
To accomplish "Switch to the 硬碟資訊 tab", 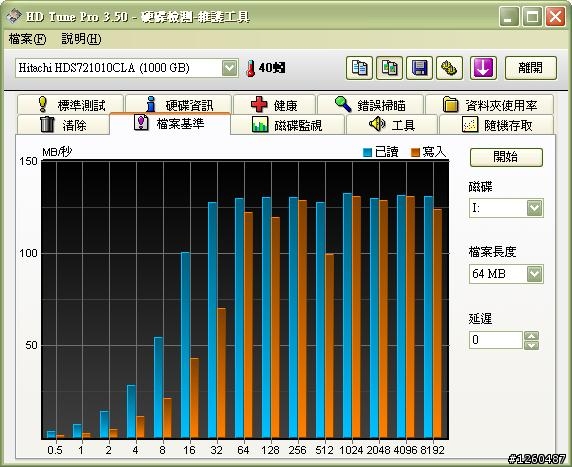I will [x=178, y=105].
